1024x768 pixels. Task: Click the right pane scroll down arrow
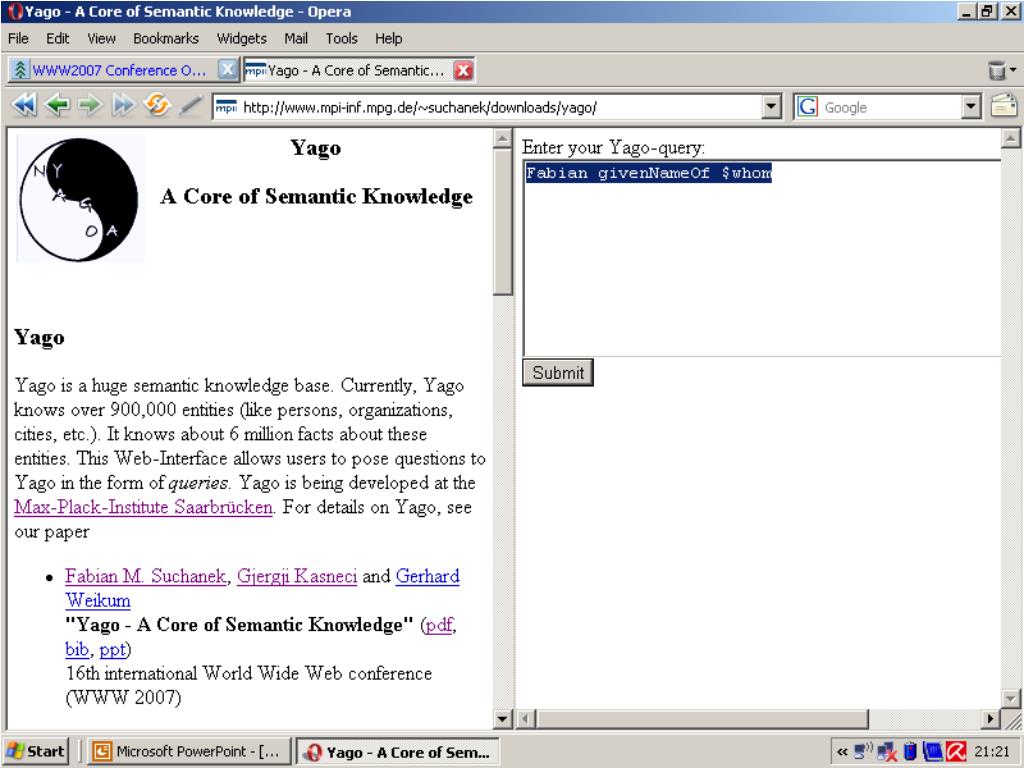1010,699
